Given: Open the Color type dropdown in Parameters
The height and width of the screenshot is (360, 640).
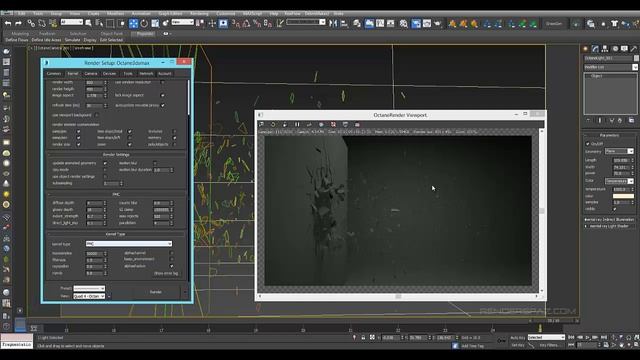Looking at the screenshot, I should coord(619,181).
